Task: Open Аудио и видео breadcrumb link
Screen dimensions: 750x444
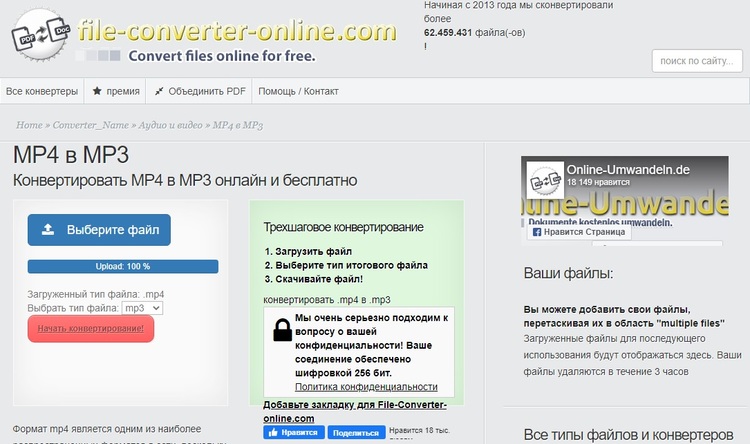Action: coord(170,125)
